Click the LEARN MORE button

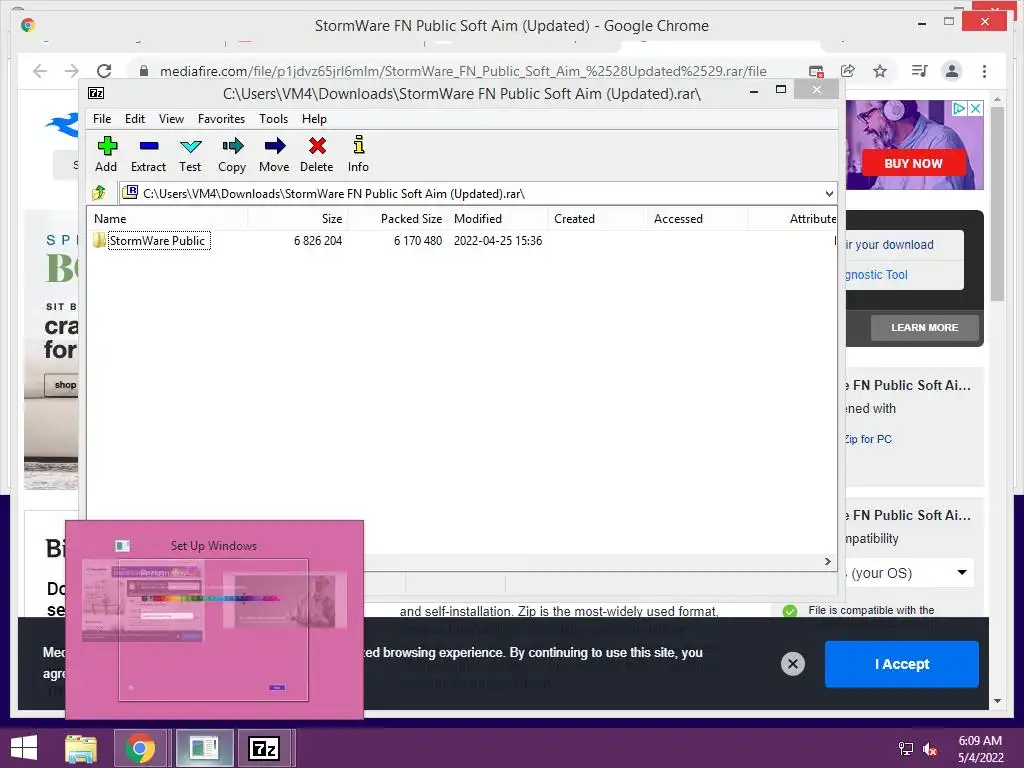tap(924, 327)
